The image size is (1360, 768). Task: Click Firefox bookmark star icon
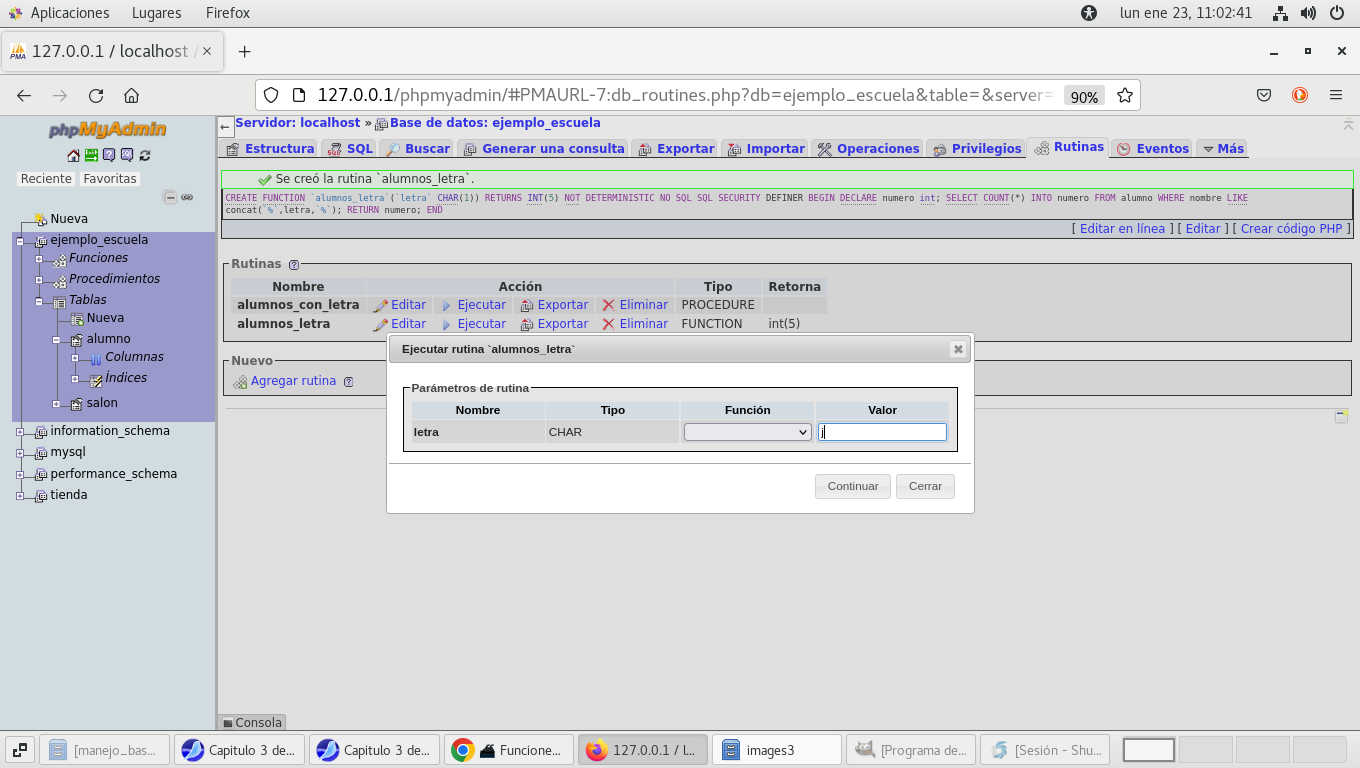click(1125, 96)
